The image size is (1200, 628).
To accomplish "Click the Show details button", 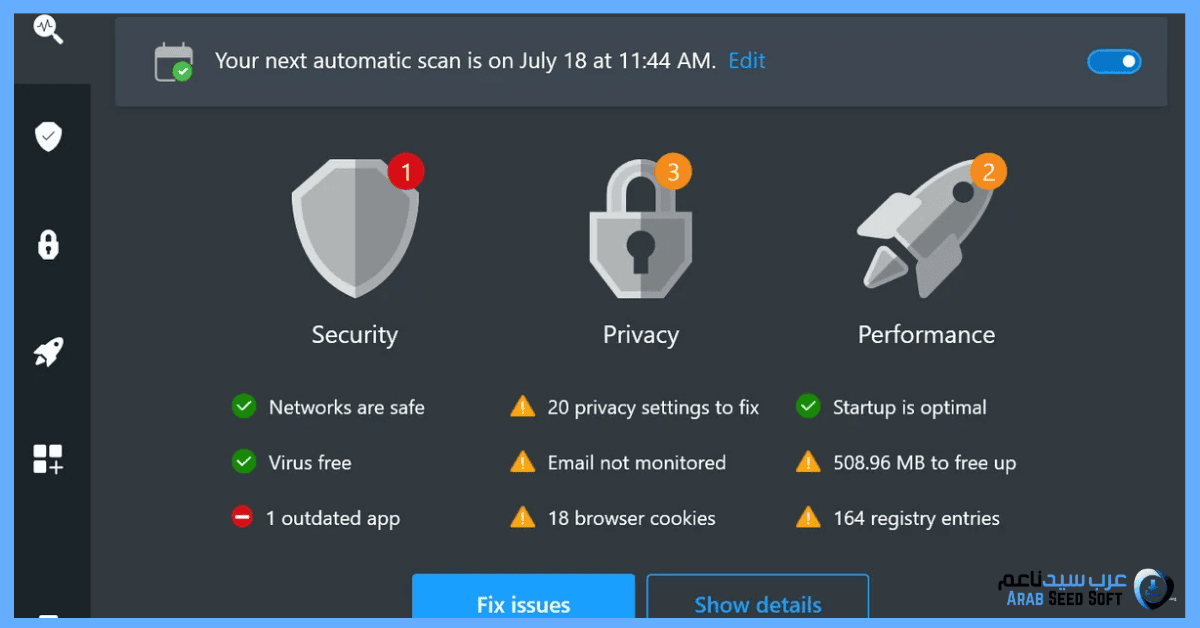I will point(757,603).
